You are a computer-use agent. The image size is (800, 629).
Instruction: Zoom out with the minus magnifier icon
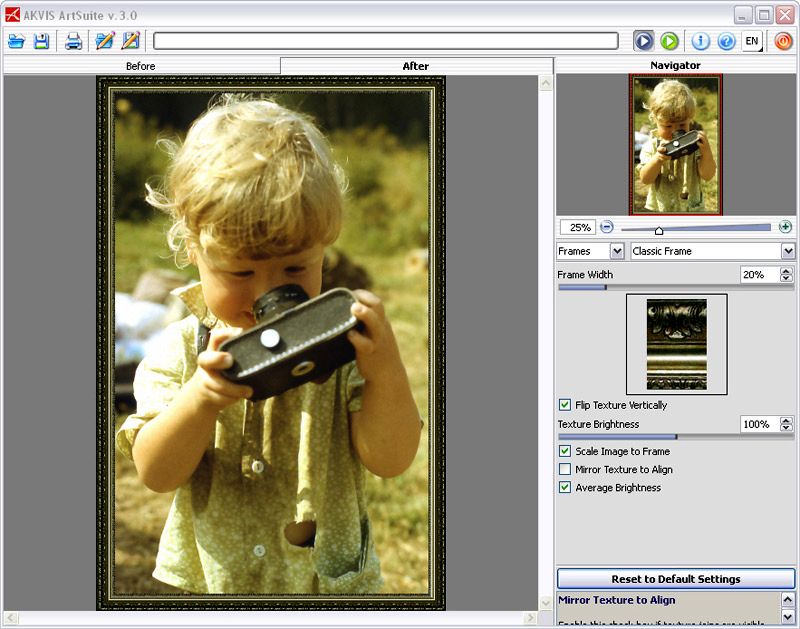pos(607,227)
